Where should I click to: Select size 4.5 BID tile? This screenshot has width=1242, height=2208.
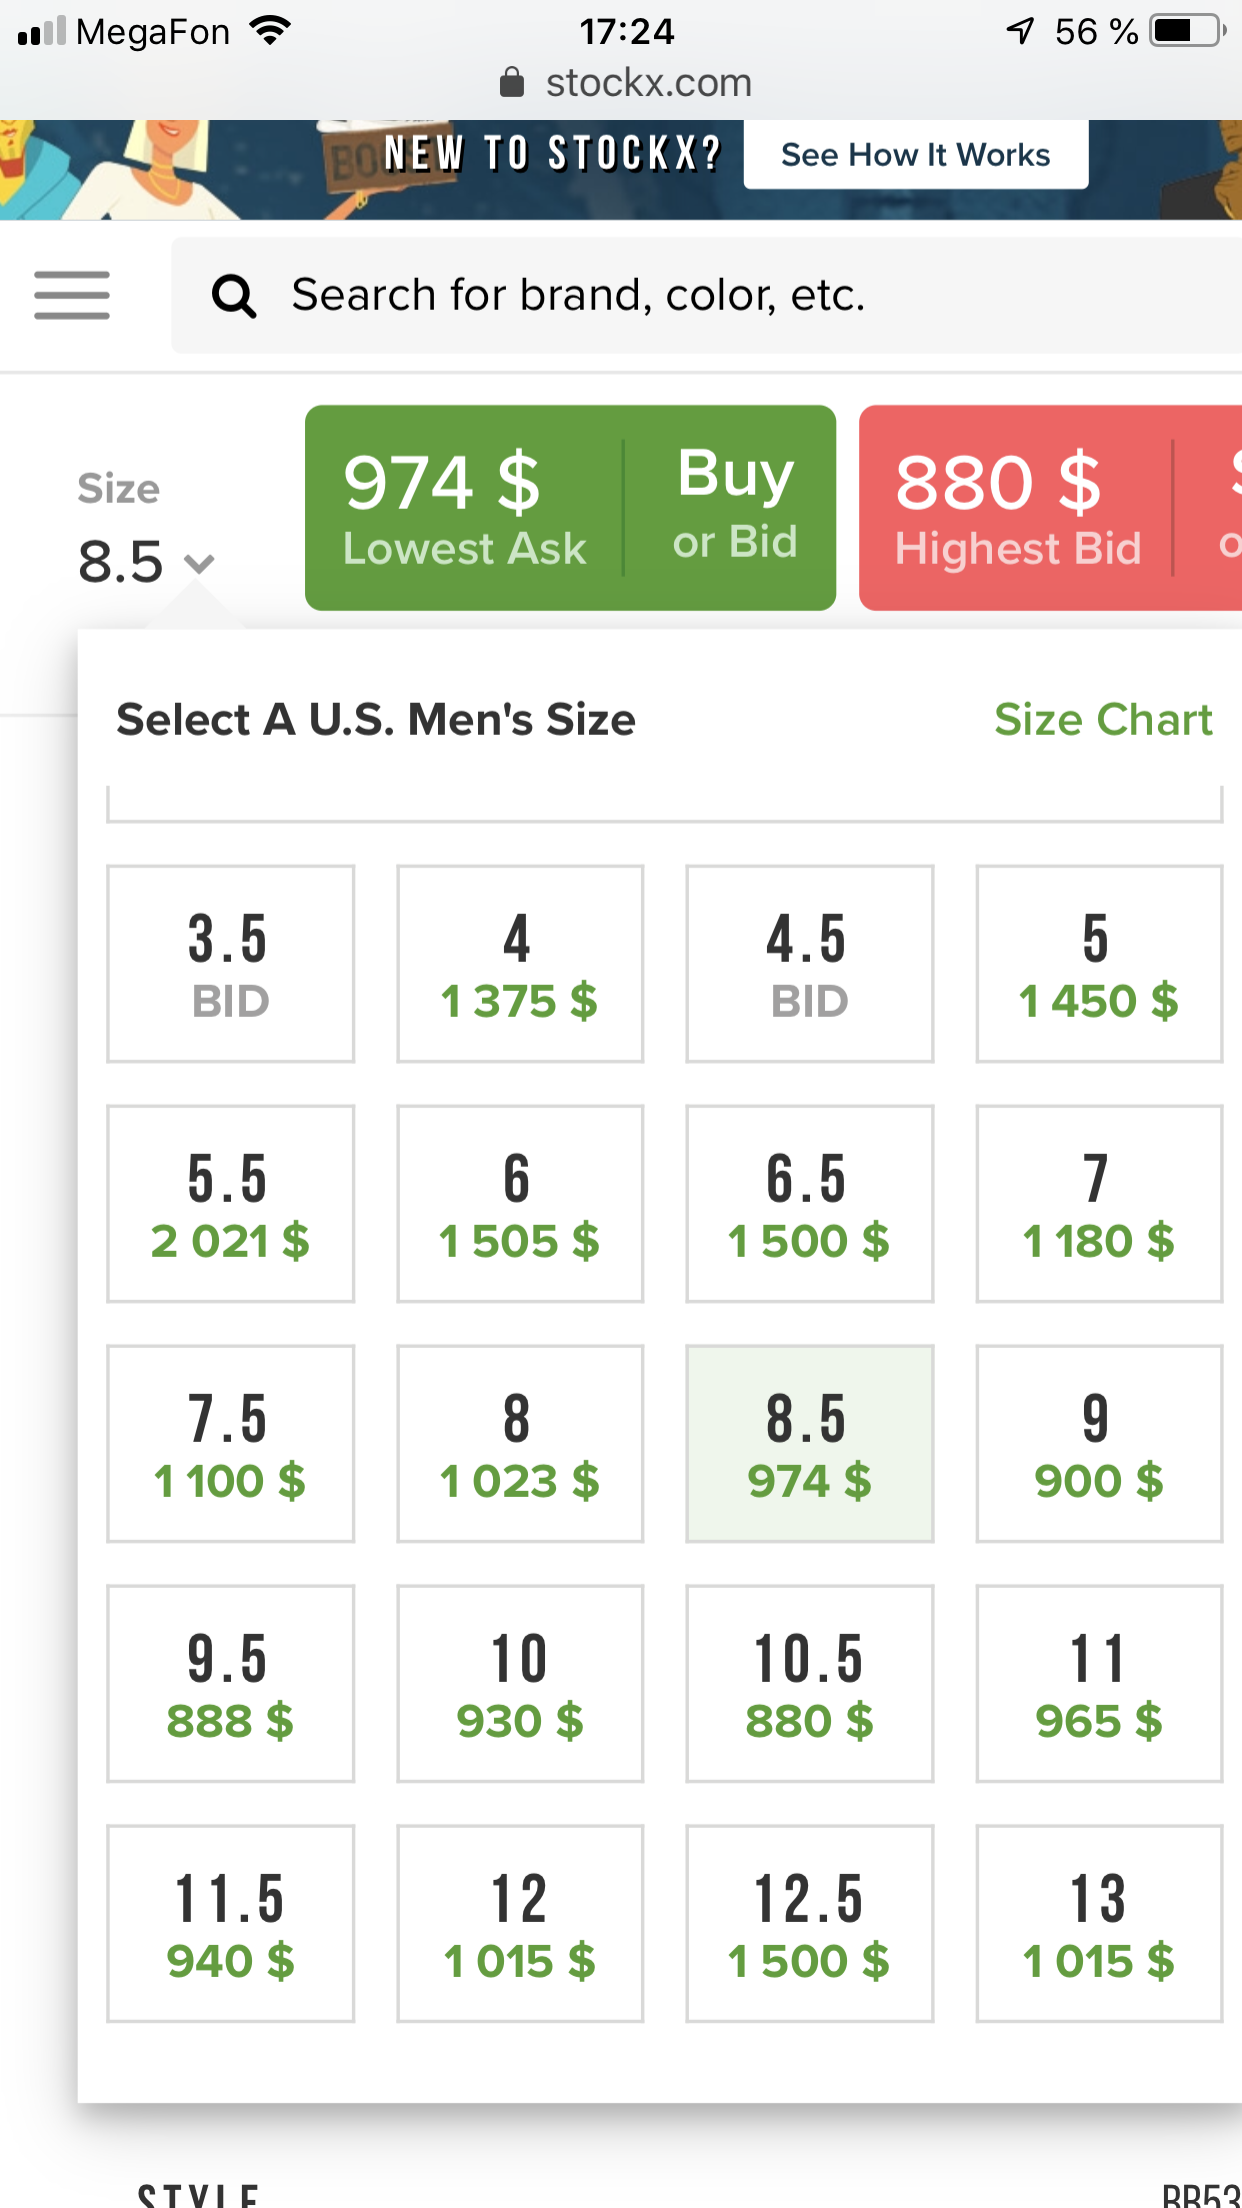coord(810,964)
